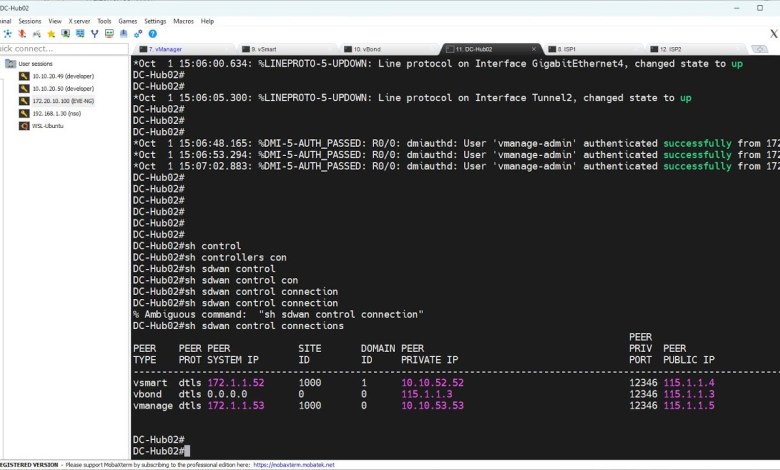Select session 192.168.1.30 (nso)
Screen dimensions: 780x470
[x=57, y=113]
